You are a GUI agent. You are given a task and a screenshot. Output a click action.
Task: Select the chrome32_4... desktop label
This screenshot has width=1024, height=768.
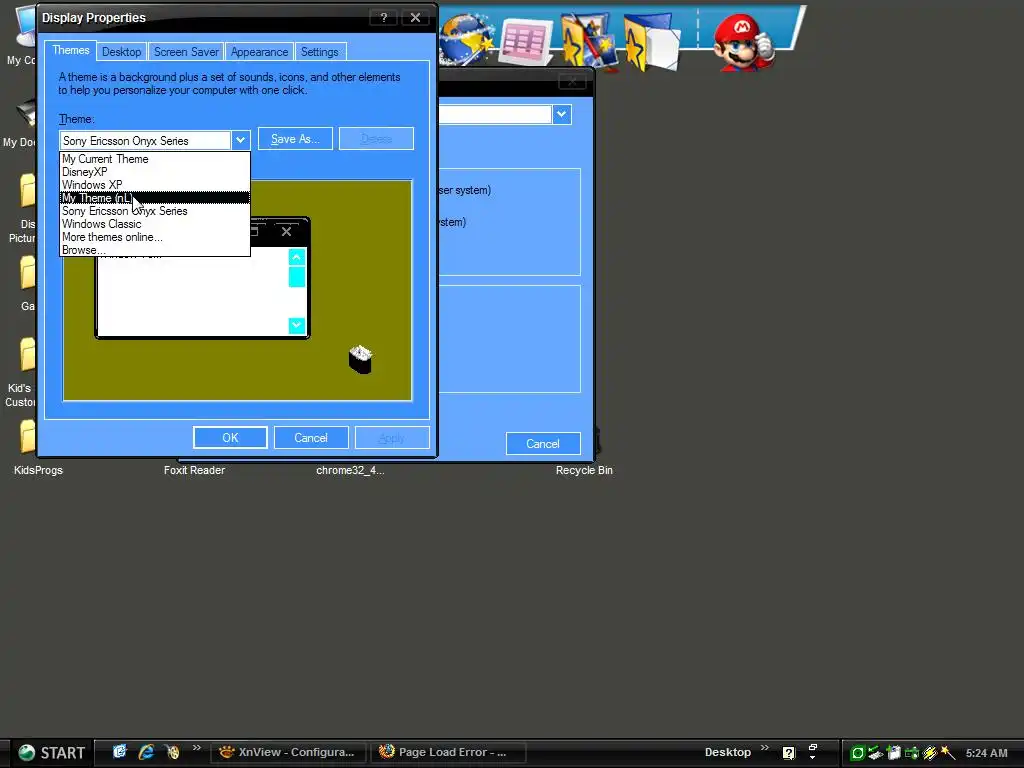click(350, 470)
